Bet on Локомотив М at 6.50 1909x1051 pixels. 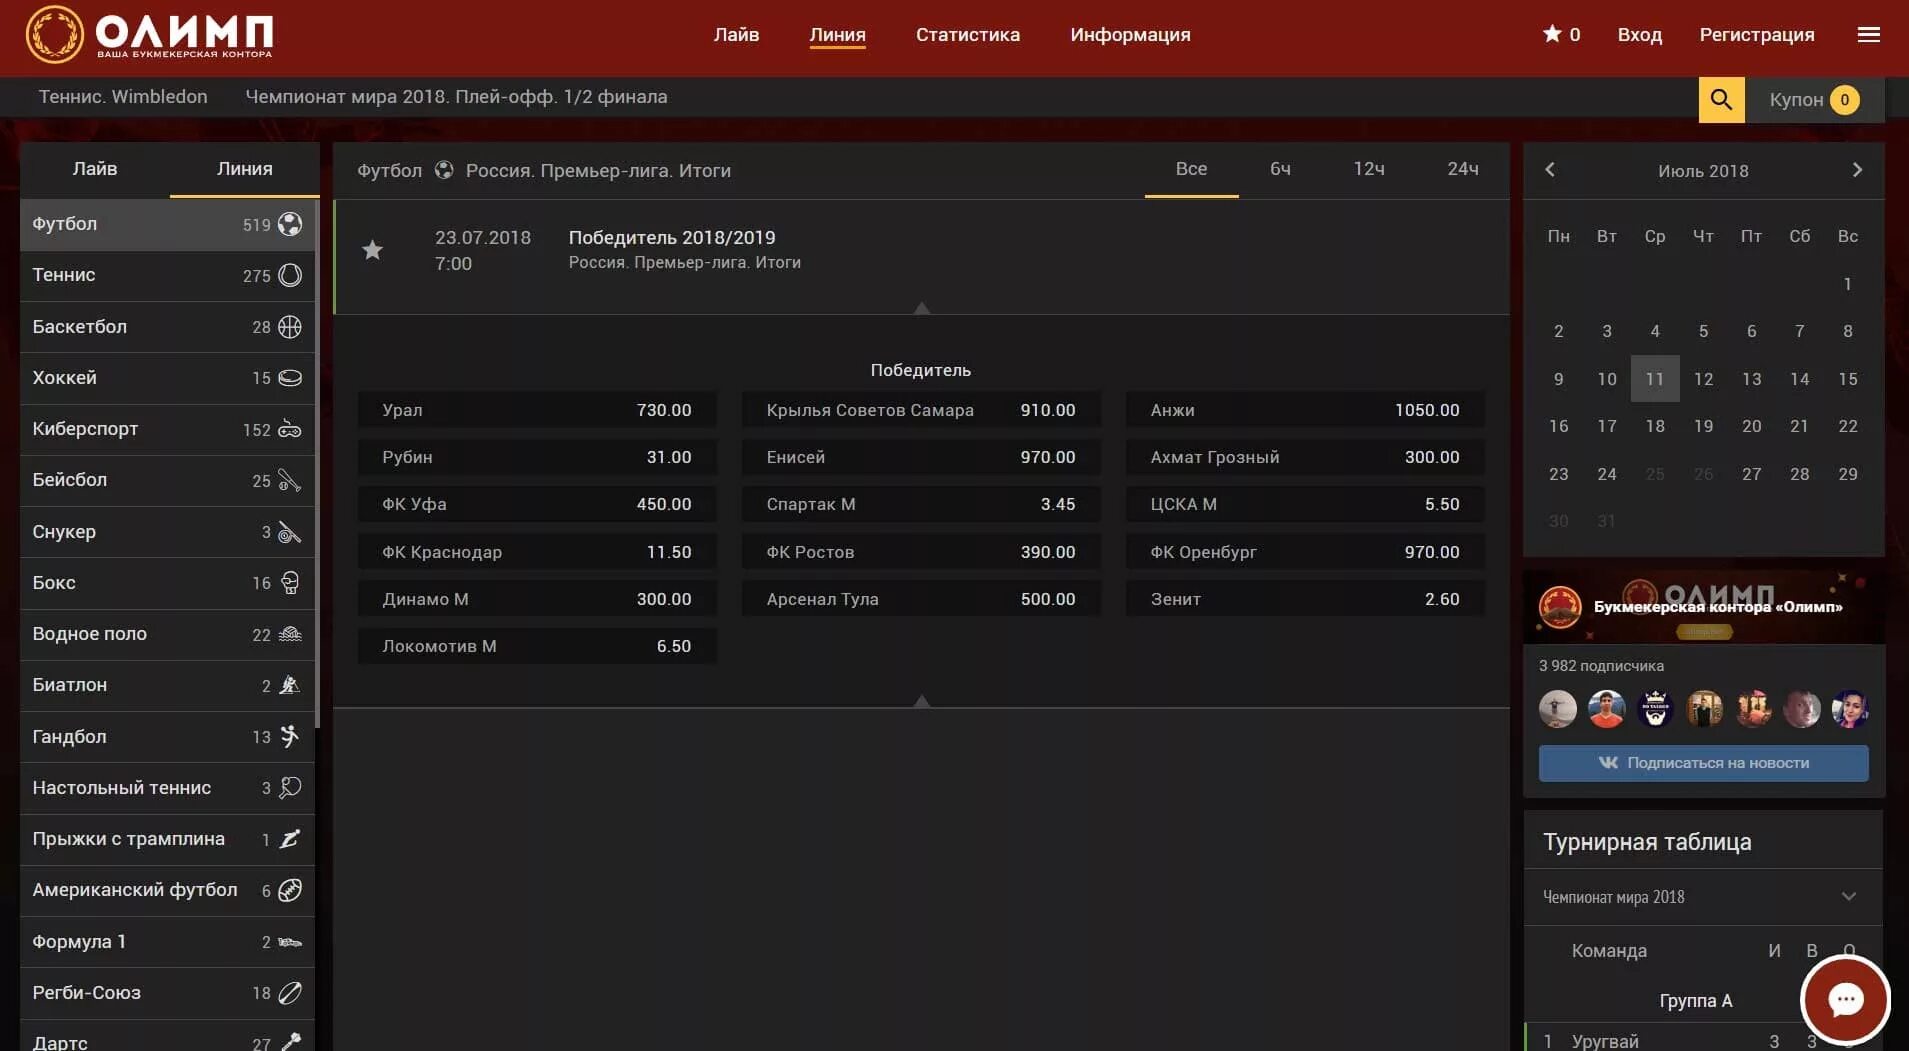coord(537,646)
